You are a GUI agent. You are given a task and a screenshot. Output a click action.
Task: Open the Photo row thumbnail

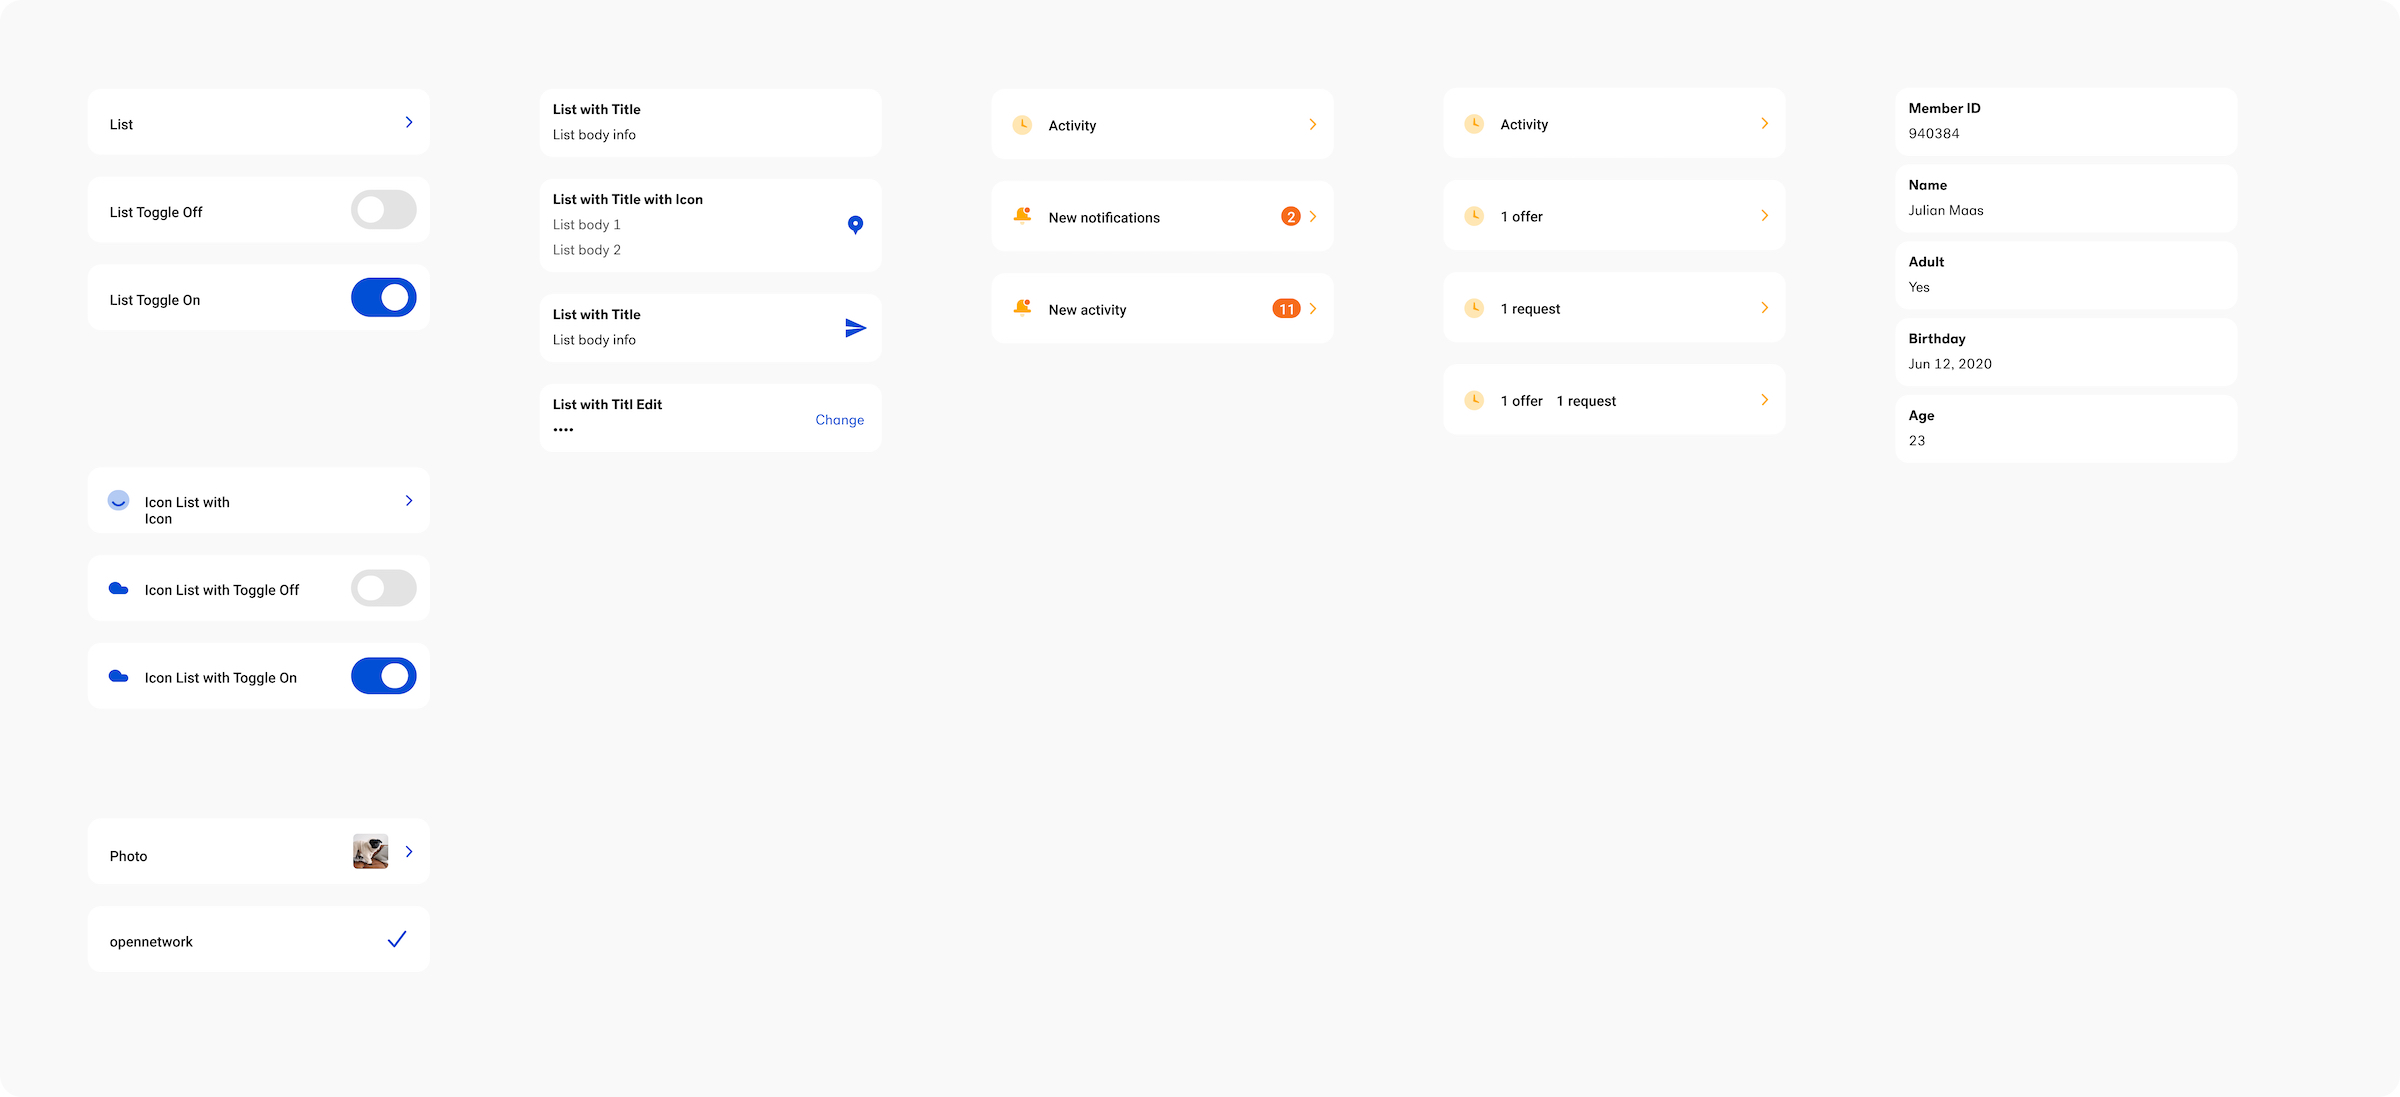click(370, 852)
